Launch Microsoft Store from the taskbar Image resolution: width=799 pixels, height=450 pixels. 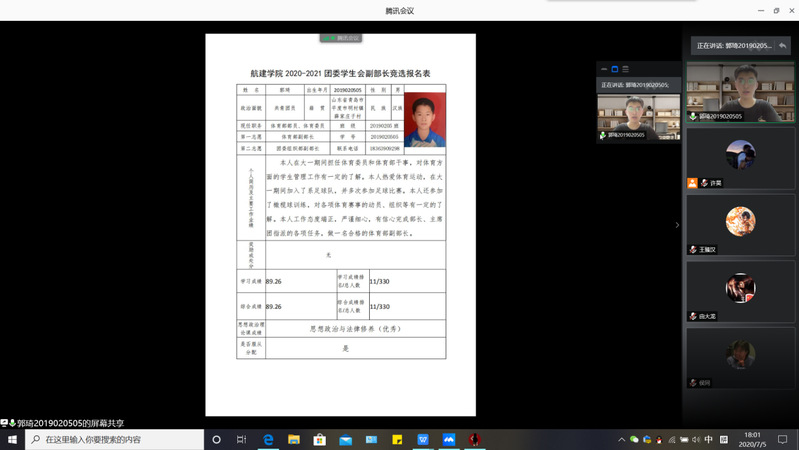coord(320,440)
